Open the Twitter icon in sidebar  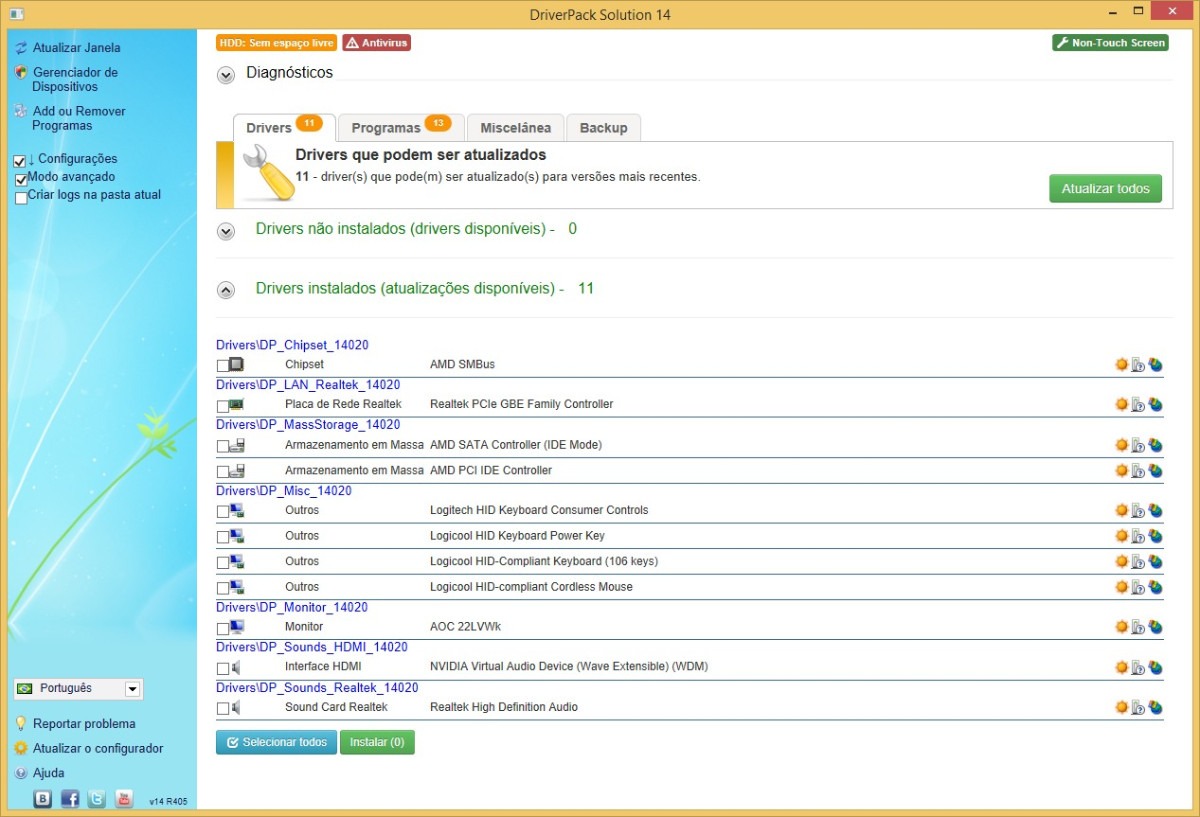(x=97, y=798)
